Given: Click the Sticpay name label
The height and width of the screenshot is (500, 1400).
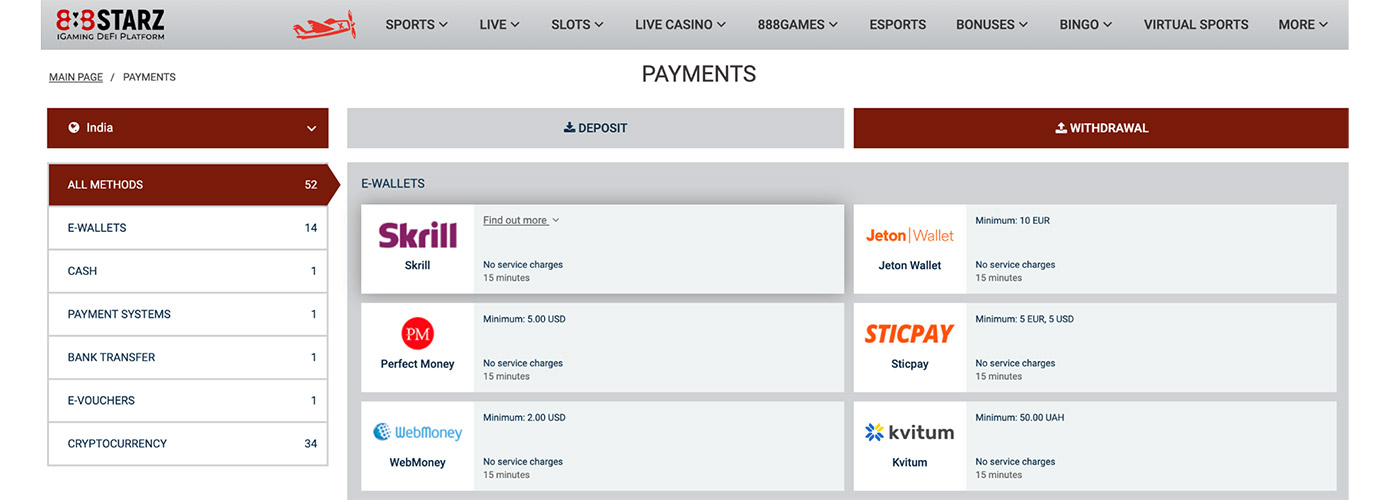Looking at the screenshot, I should click(x=910, y=364).
